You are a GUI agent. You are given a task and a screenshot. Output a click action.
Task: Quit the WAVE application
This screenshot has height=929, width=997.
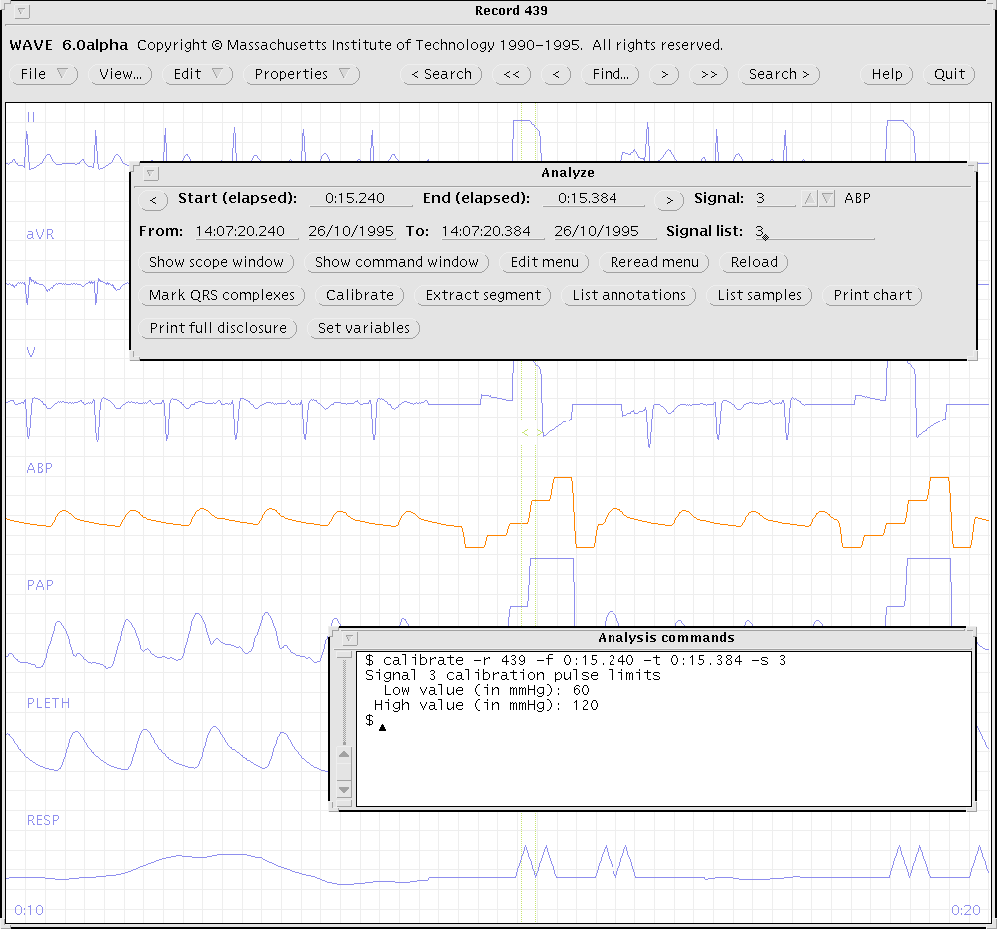[949, 74]
